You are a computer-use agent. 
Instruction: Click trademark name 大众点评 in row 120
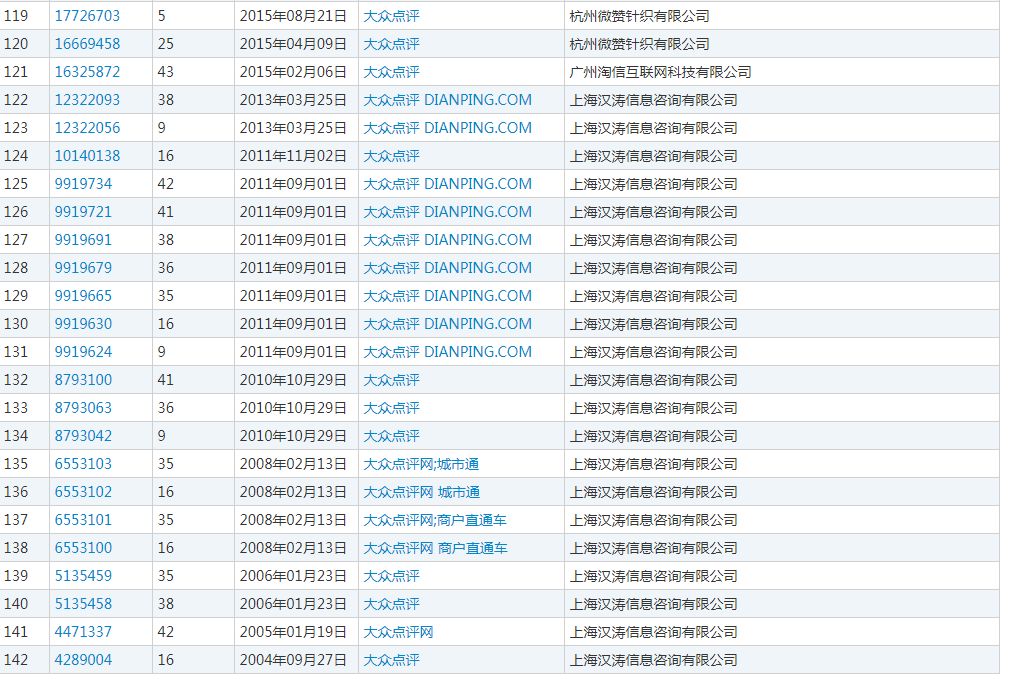[x=392, y=44]
